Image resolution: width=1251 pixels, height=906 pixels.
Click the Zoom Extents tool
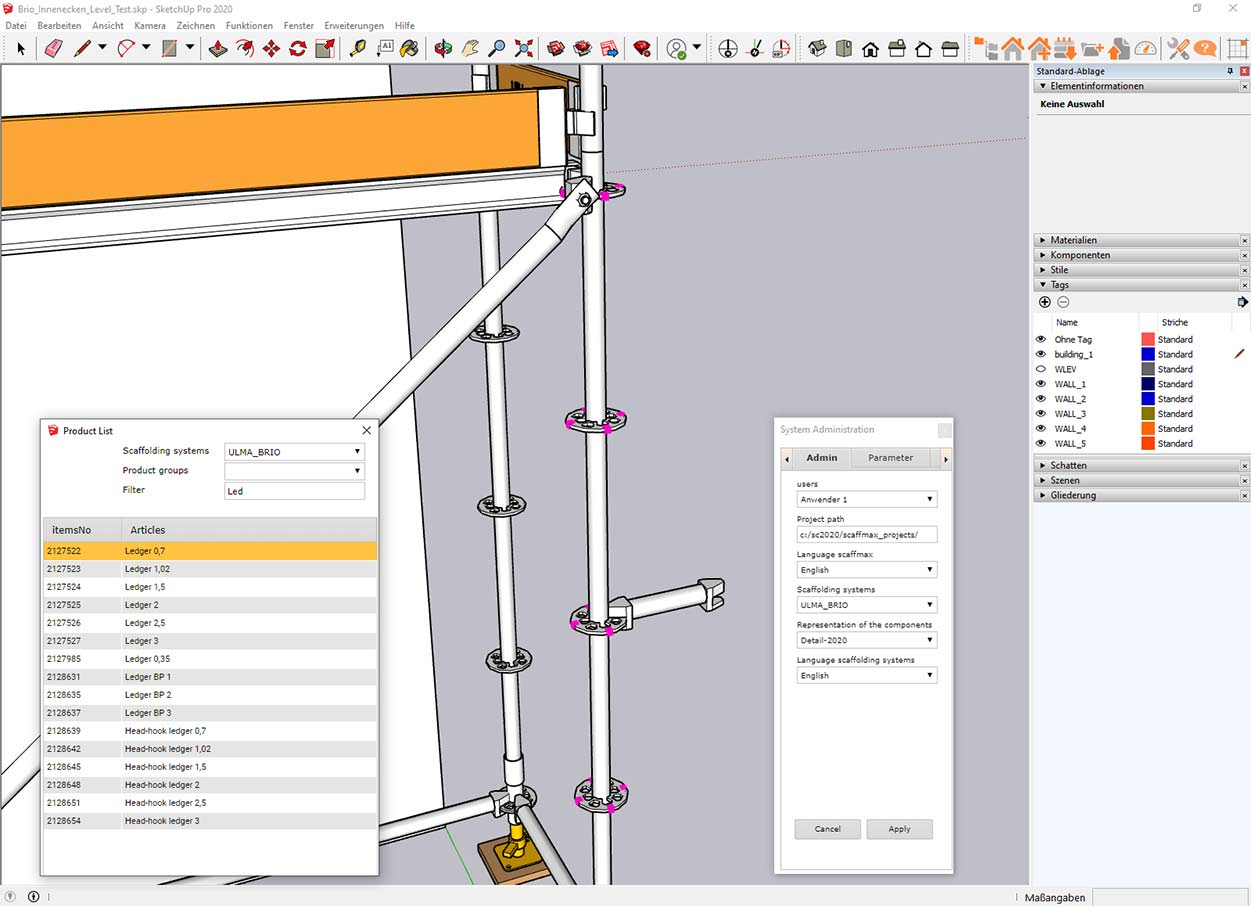[x=524, y=48]
